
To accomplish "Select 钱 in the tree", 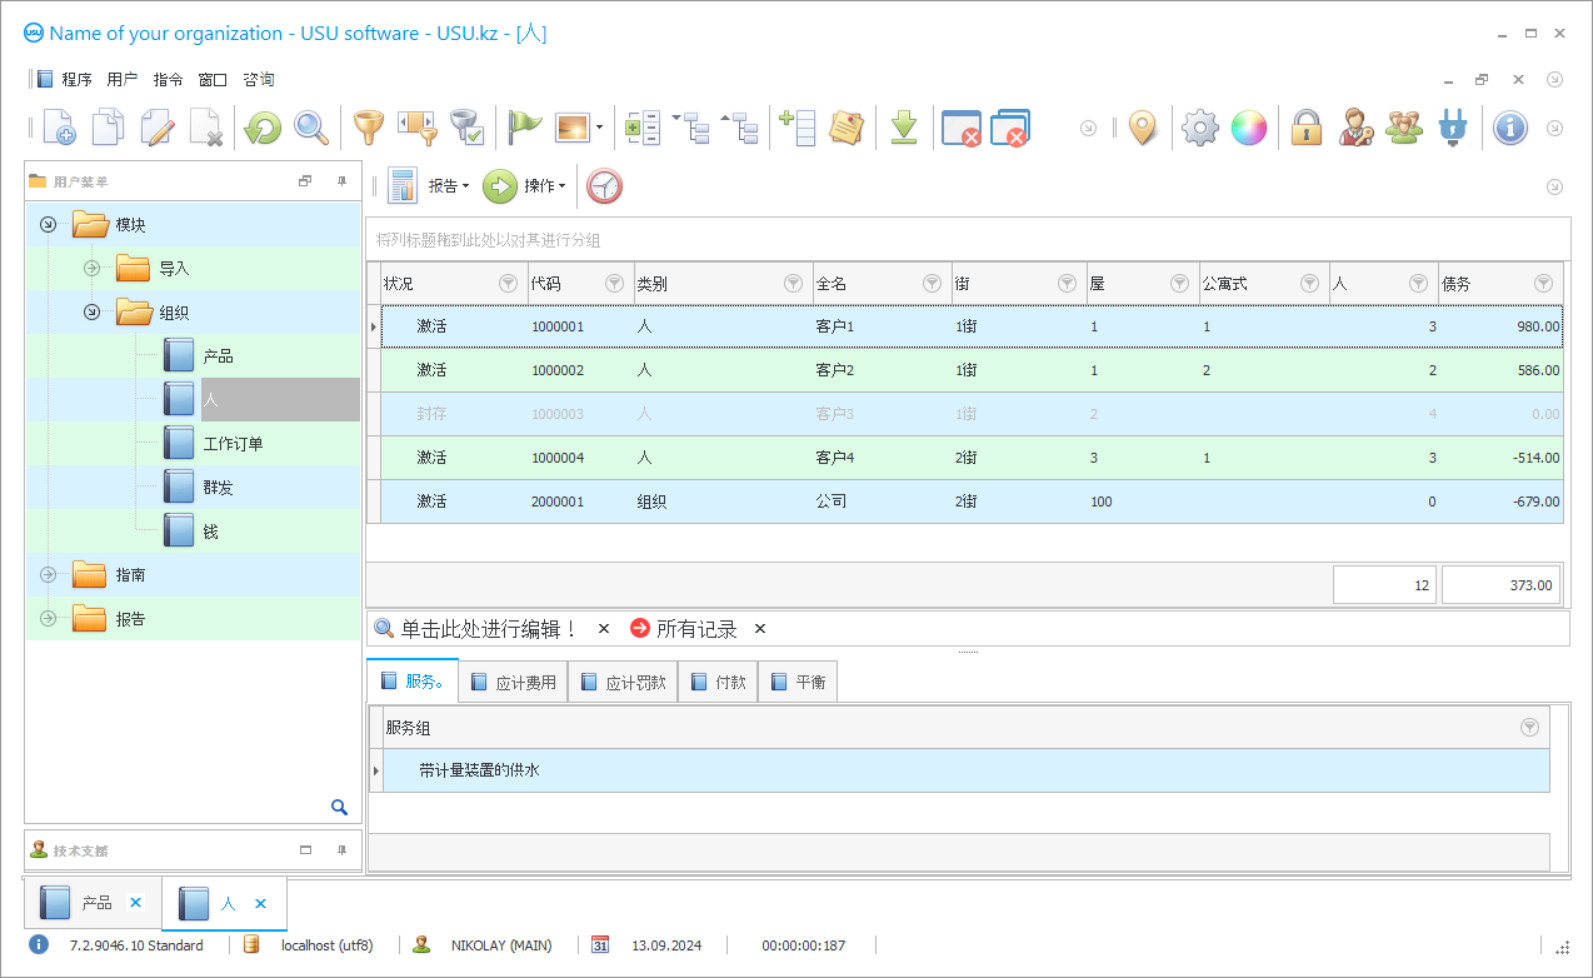I will coord(210,532).
